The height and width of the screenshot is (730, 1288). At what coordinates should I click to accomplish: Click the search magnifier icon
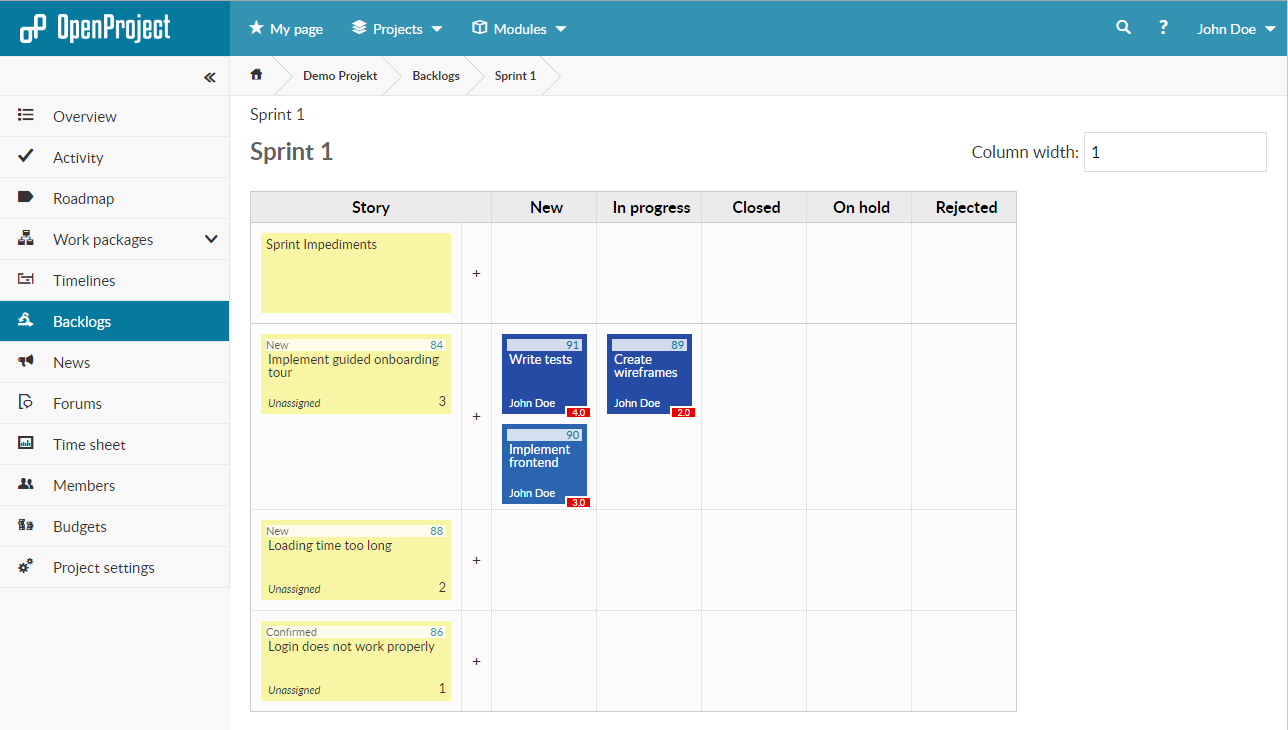1123,28
